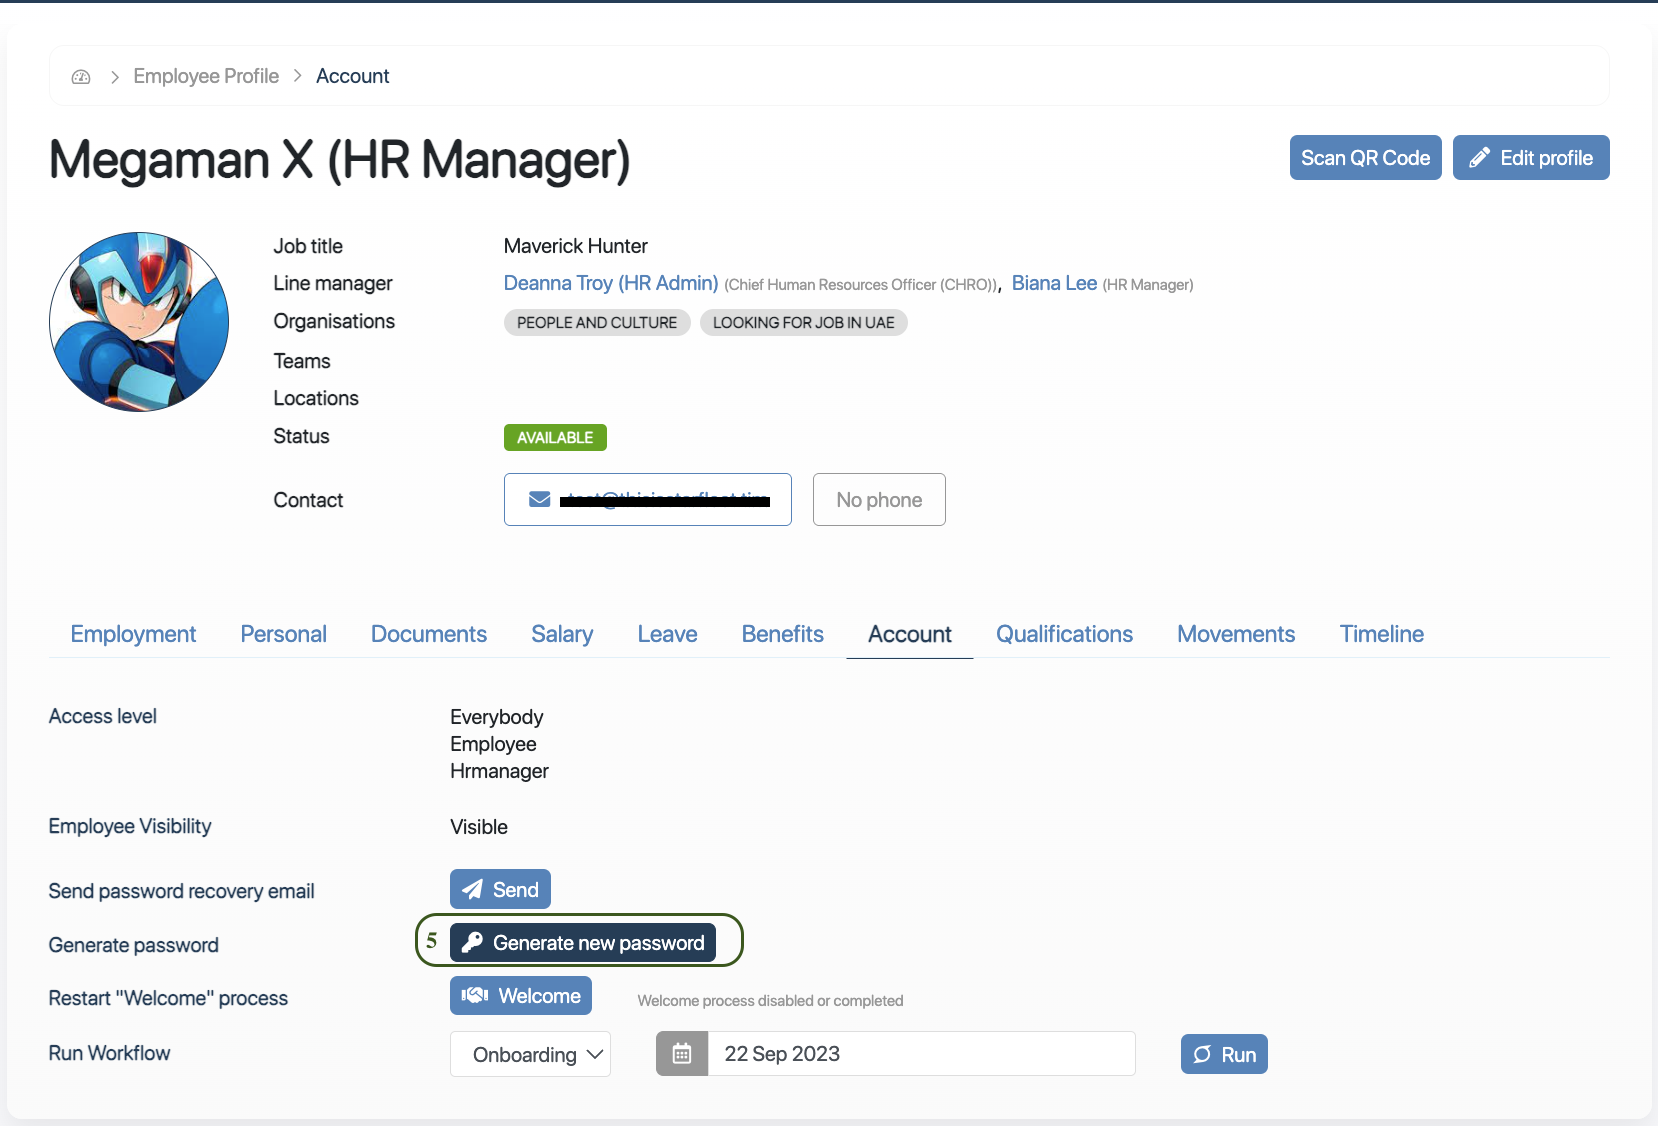The height and width of the screenshot is (1126, 1658).
Task: Click the envelope email contact icon
Action: coord(540,499)
